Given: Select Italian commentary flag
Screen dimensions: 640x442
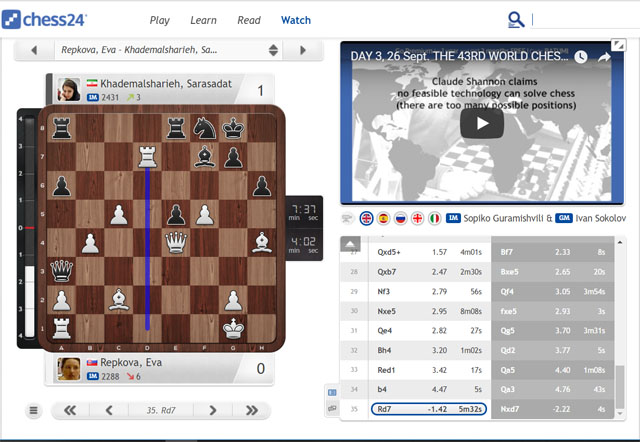Looking at the screenshot, I should coord(435,218).
